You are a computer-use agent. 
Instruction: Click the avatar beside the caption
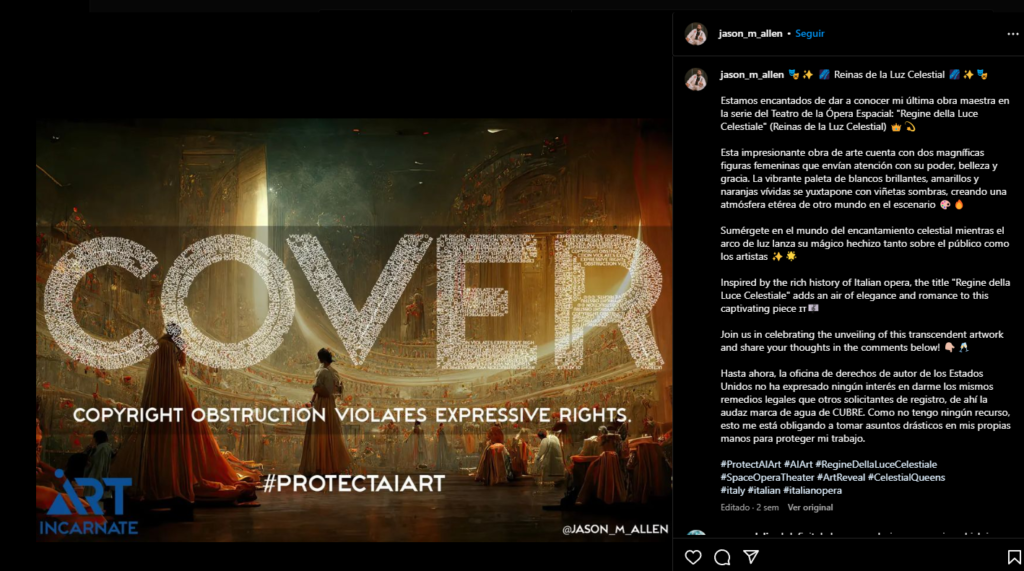click(x=696, y=78)
